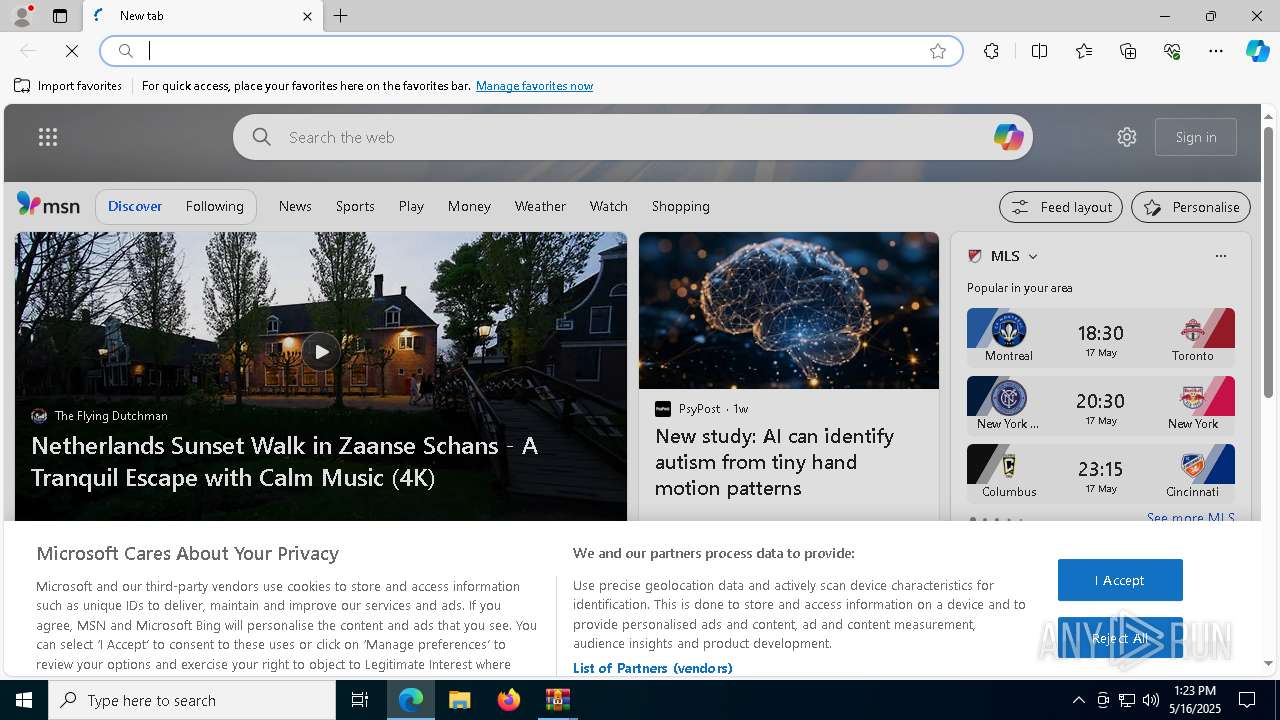Show hidden system tray icons
Image resolution: width=1280 pixels, height=720 pixels.
(1078, 700)
